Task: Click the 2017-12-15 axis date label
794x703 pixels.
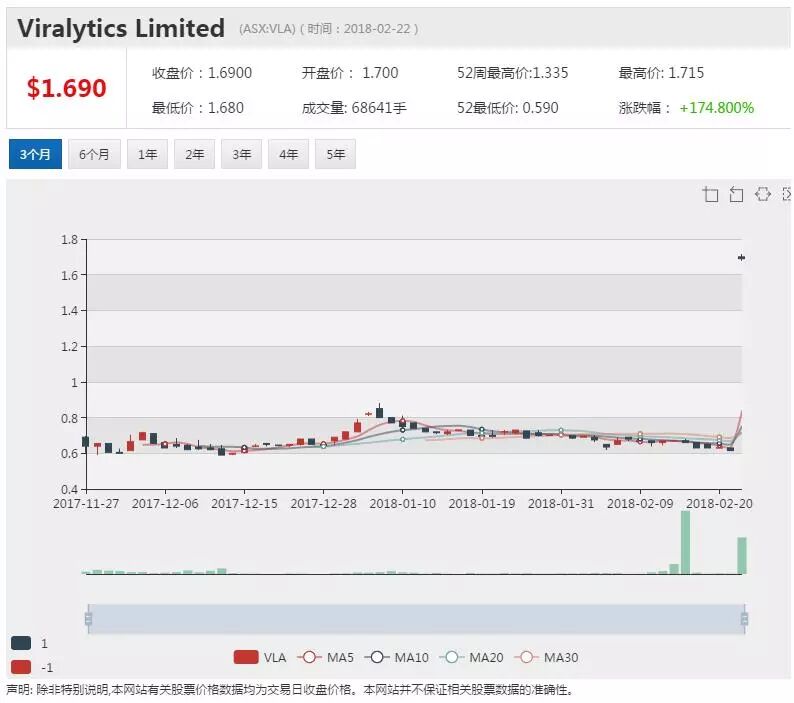Action: click(244, 503)
